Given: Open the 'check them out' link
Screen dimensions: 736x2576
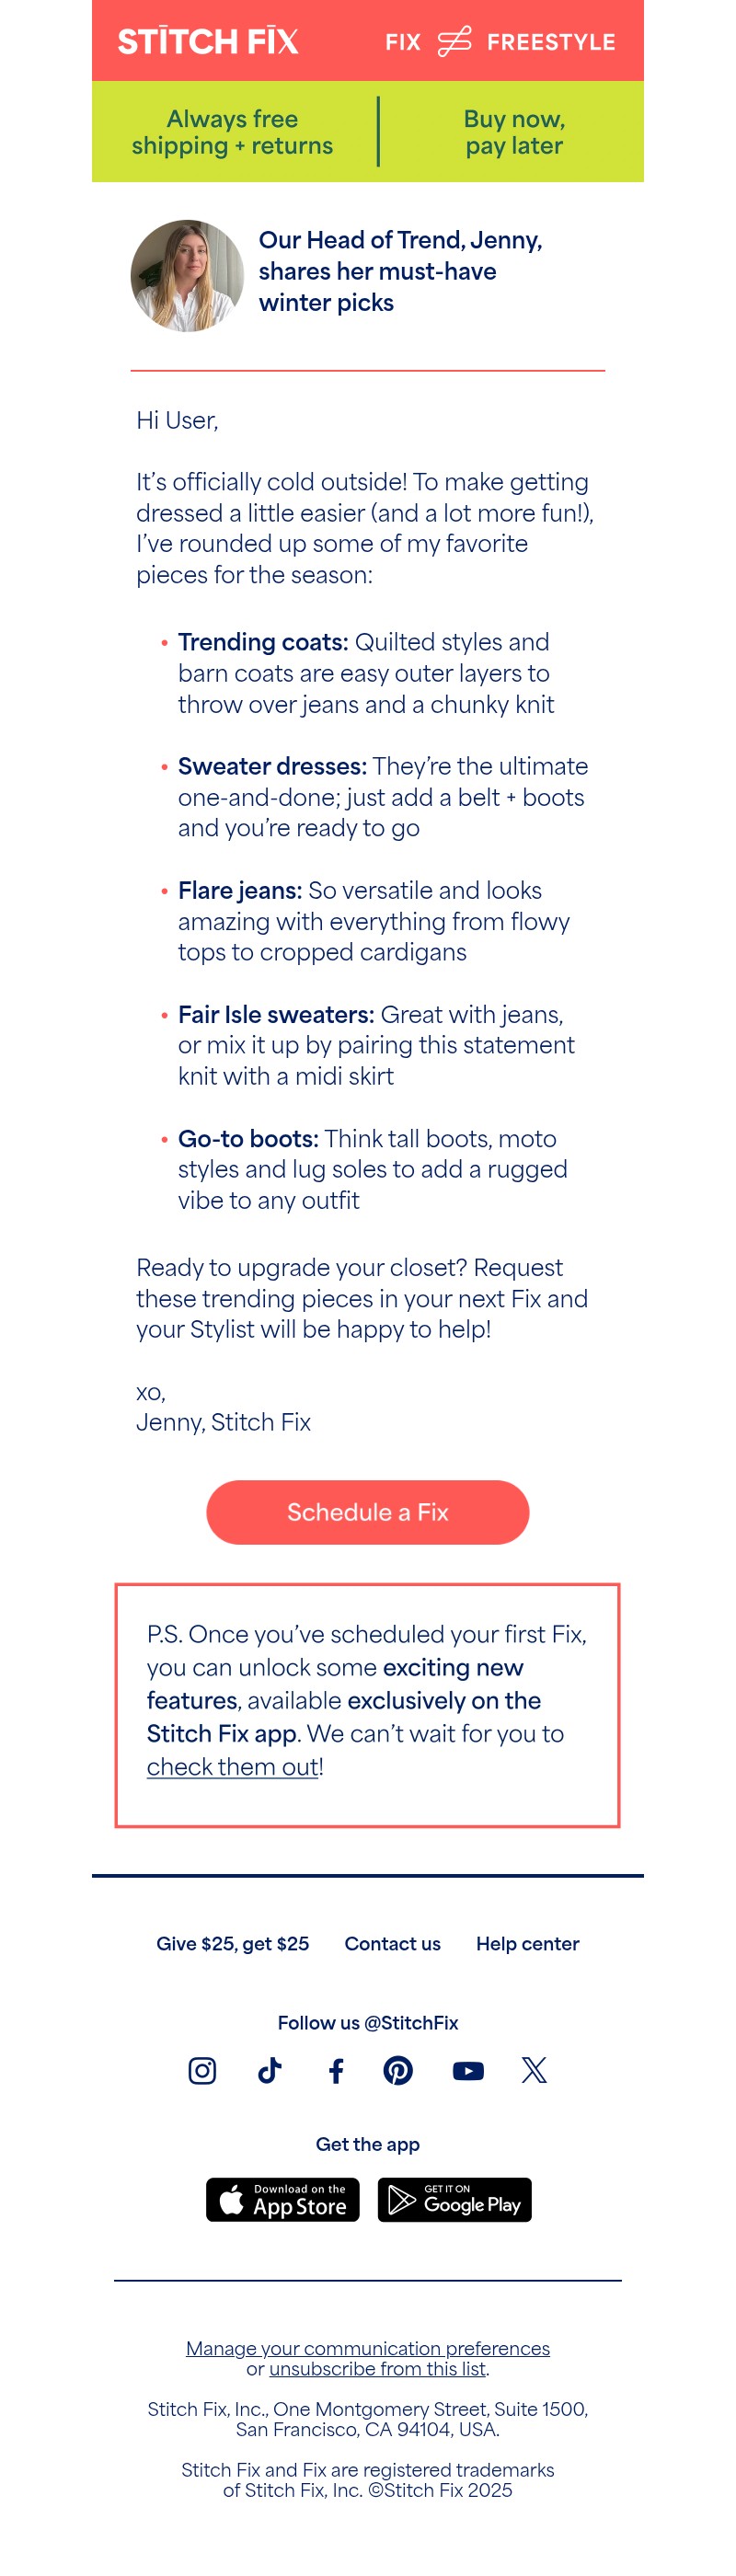Looking at the screenshot, I should (231, 1766).
